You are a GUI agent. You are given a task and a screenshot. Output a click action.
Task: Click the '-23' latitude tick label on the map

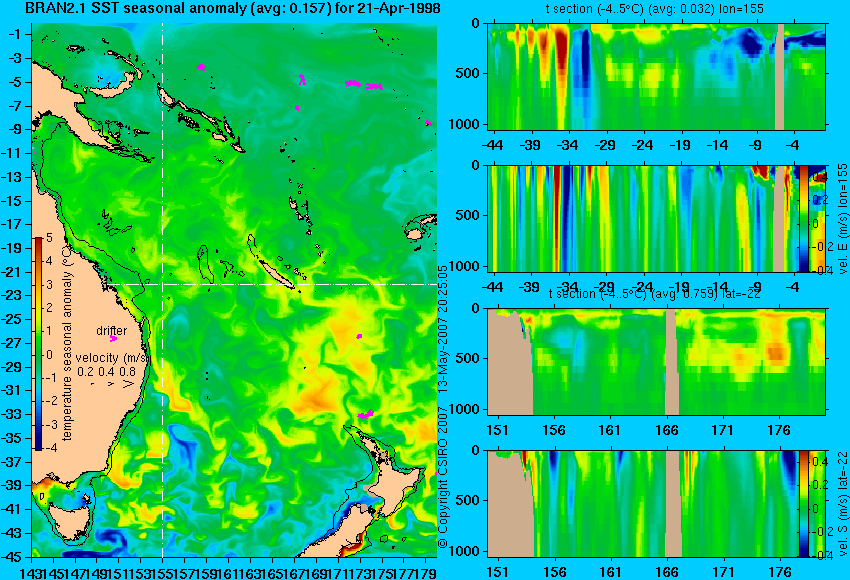click(11, 295)
